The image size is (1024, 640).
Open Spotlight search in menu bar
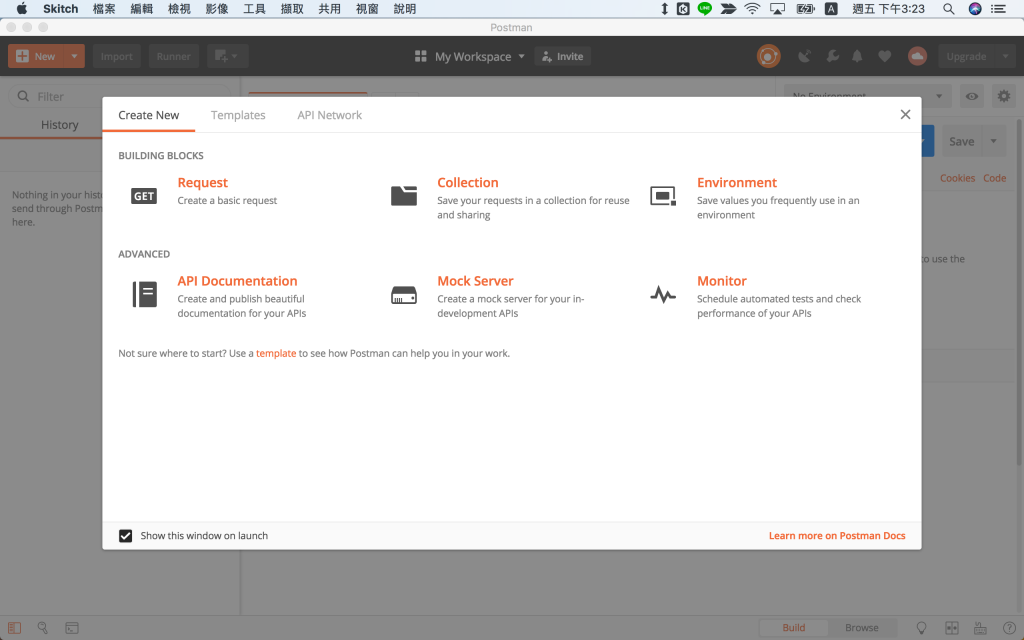tap(948, 8)
